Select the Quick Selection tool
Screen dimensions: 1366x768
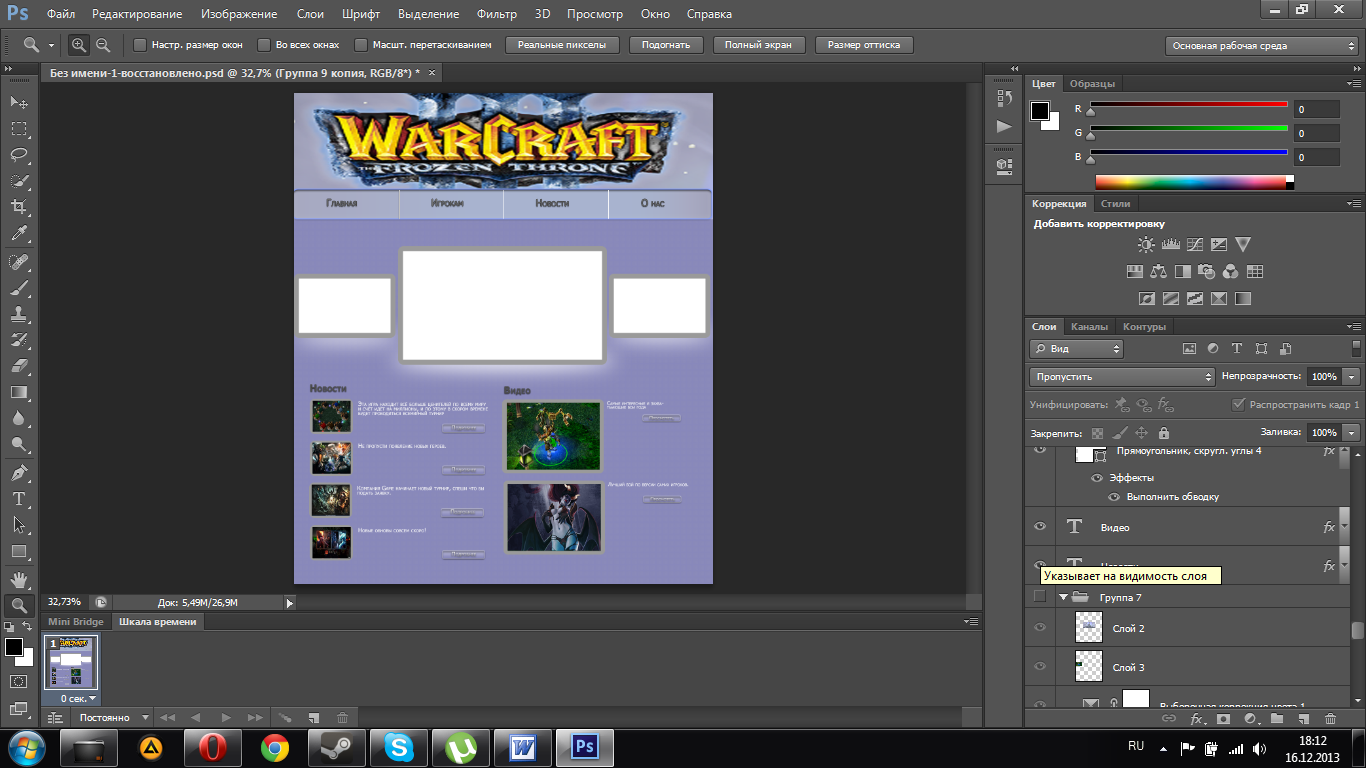coord(18,181)
